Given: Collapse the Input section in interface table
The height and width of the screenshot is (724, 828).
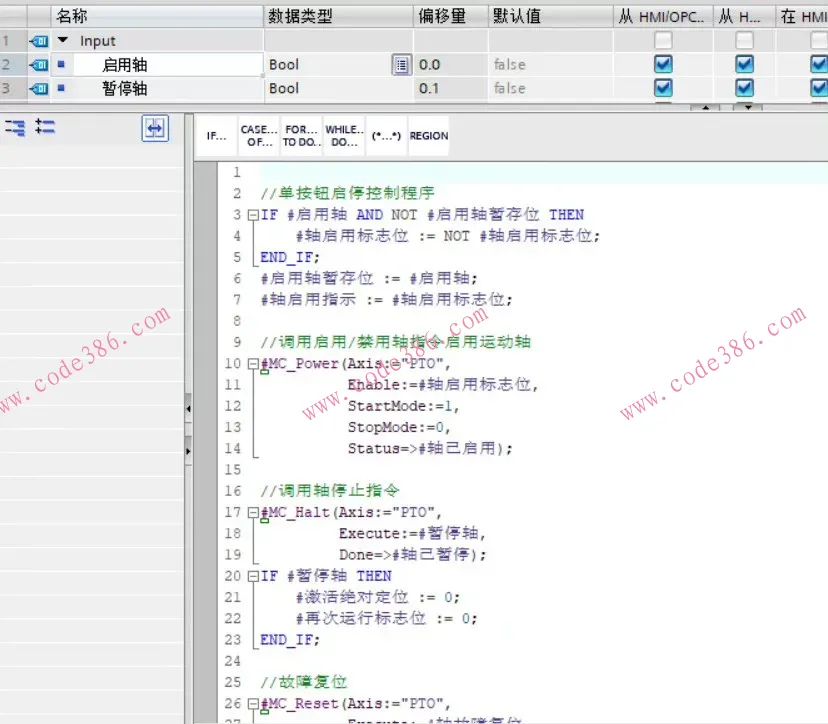Looking at the screenshot, I should (63, 40).
